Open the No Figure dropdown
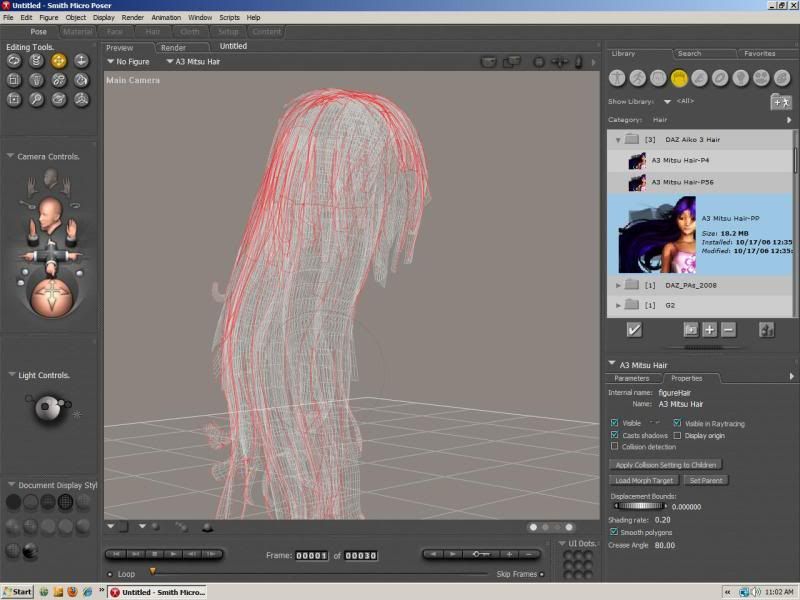 pyautogui.click(x=130, y=62)
